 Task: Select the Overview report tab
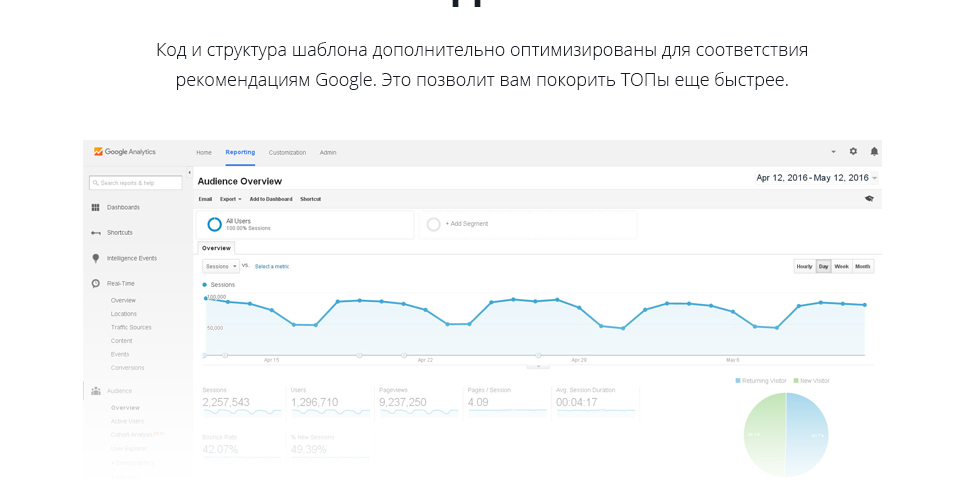[216, 248]
